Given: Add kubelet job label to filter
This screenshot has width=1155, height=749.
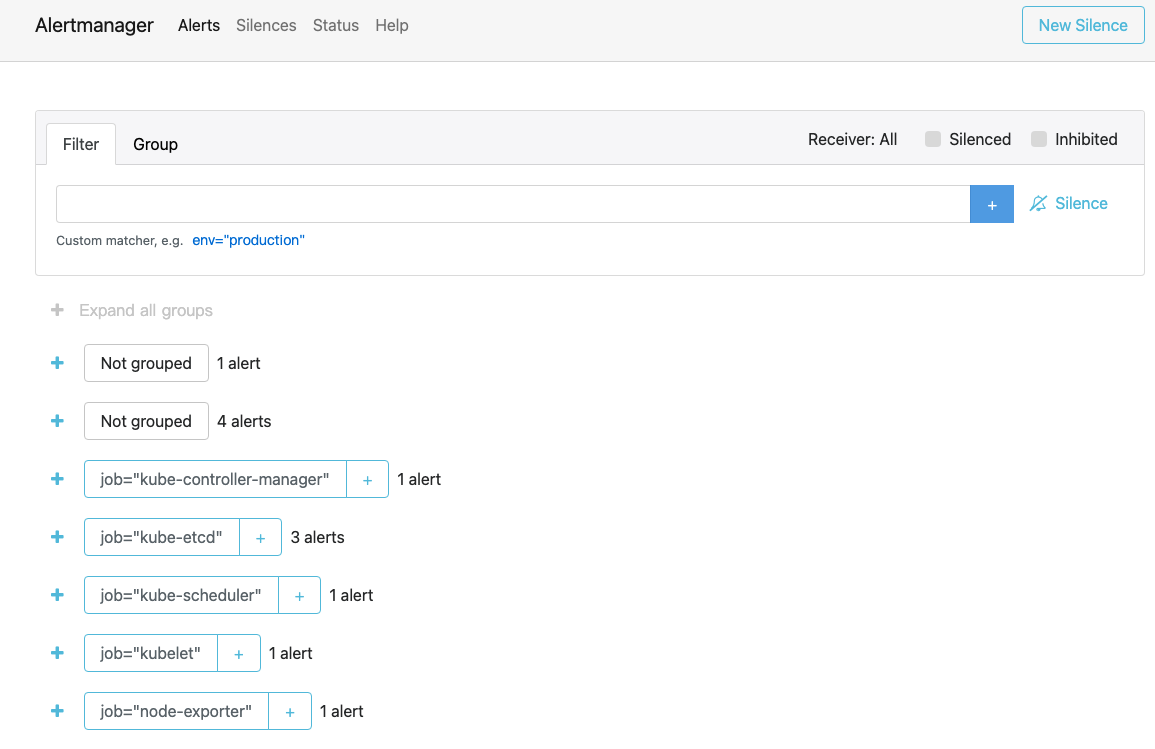Looking at the screenshot, I should coord(238,654).
